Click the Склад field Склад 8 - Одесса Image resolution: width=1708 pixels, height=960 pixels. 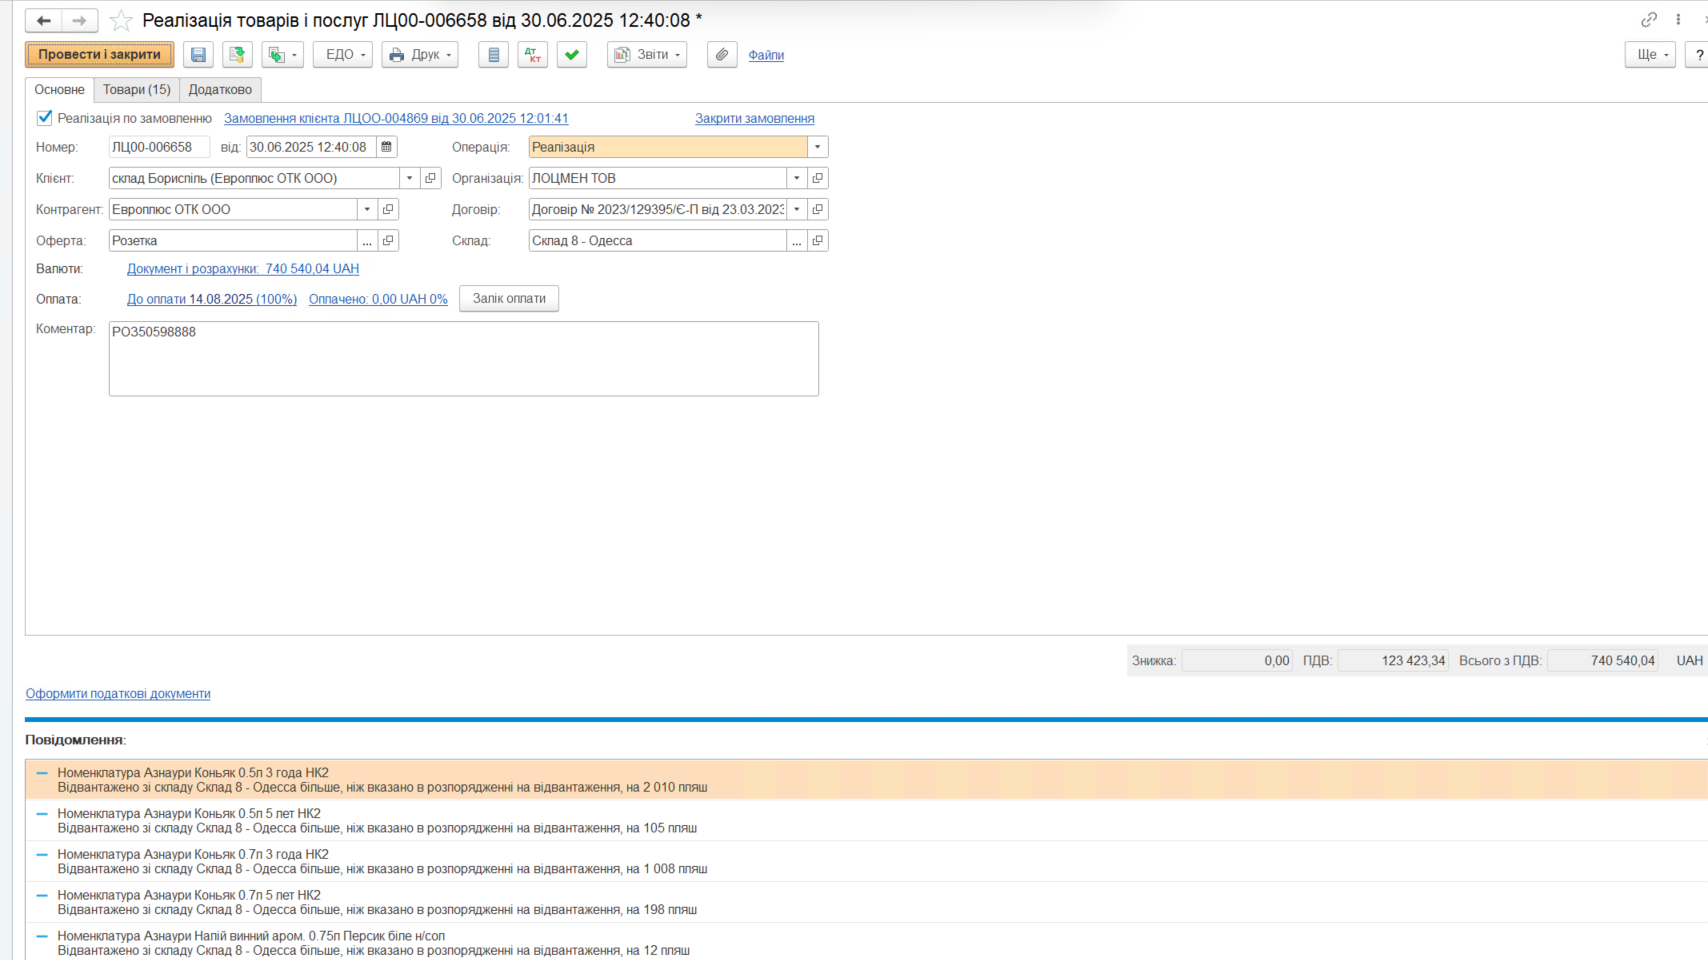(657, 241)
